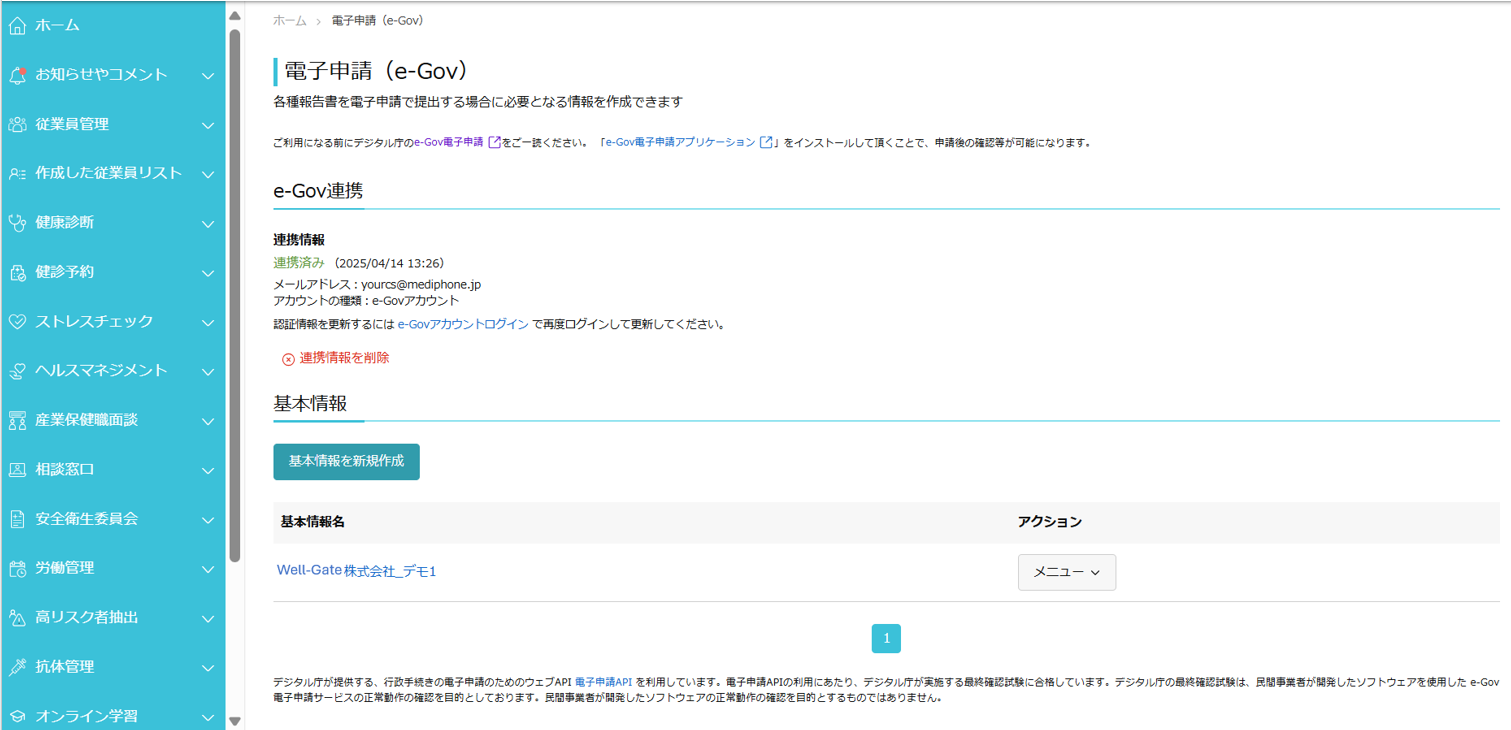Expand ストレスチェック chevron
Screen dimensions: 1511x730
pos(208,322)
